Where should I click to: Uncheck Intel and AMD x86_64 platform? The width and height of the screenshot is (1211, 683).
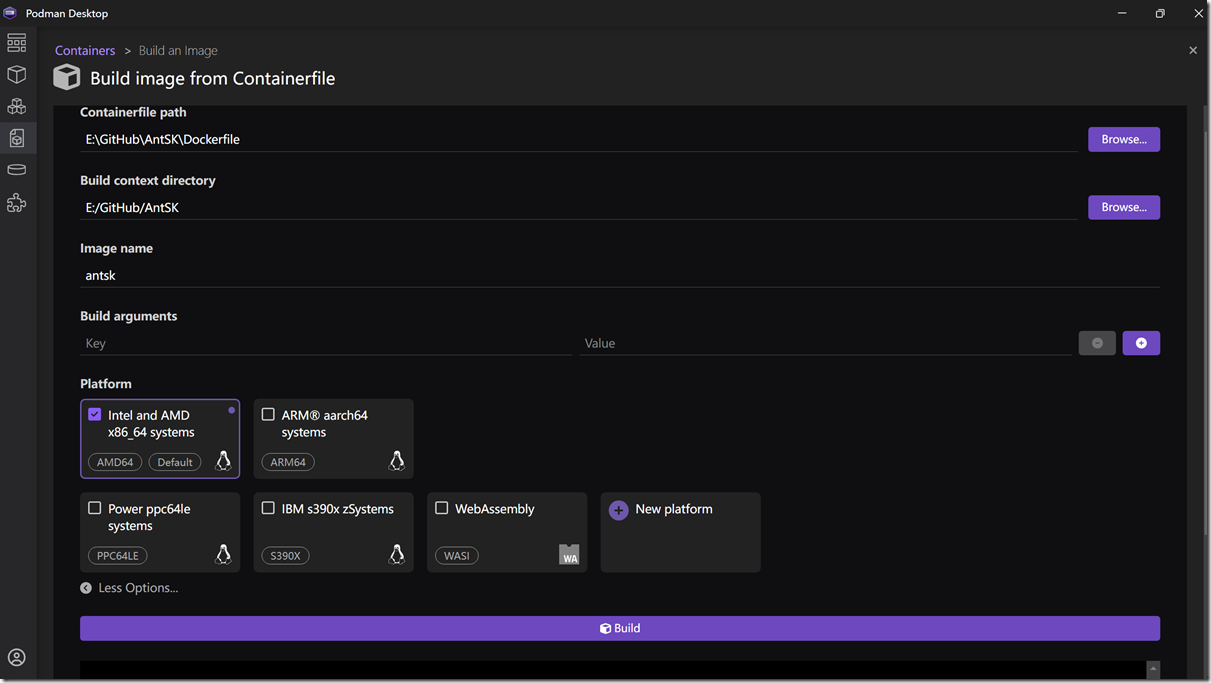(x=95, y=415)
